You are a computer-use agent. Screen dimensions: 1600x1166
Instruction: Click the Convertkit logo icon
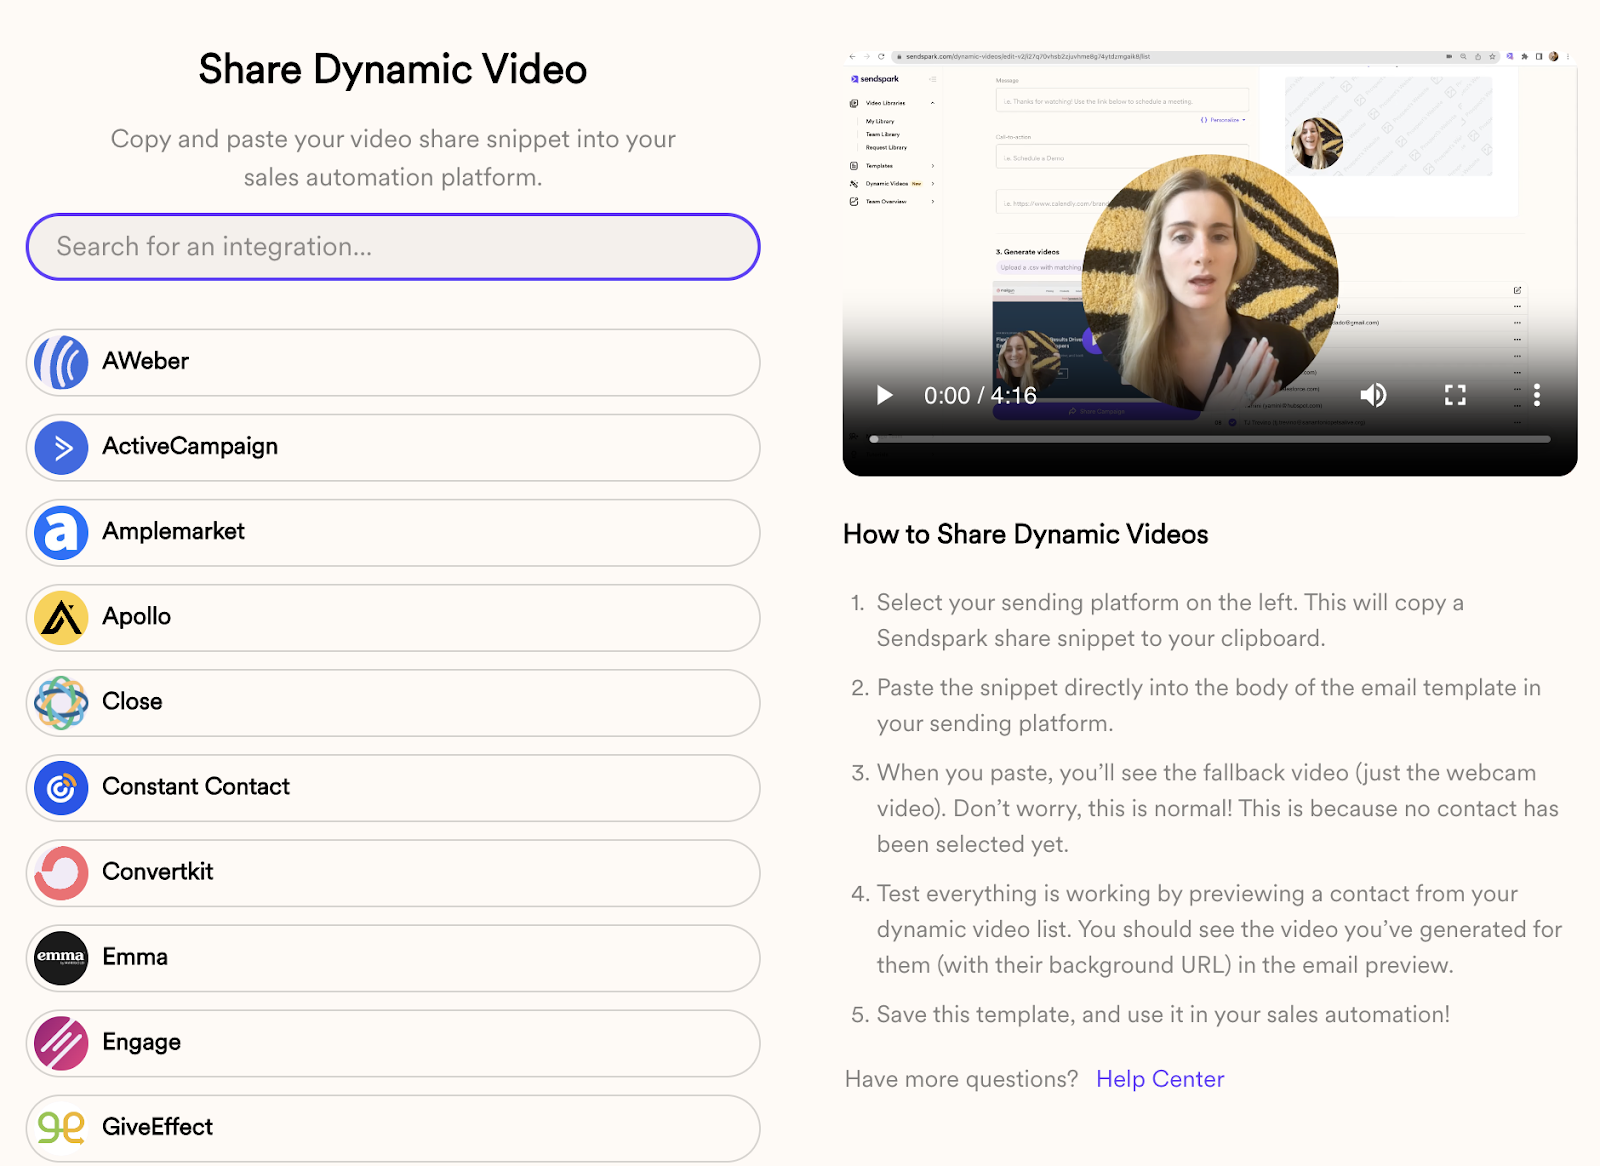coord(61,872)
